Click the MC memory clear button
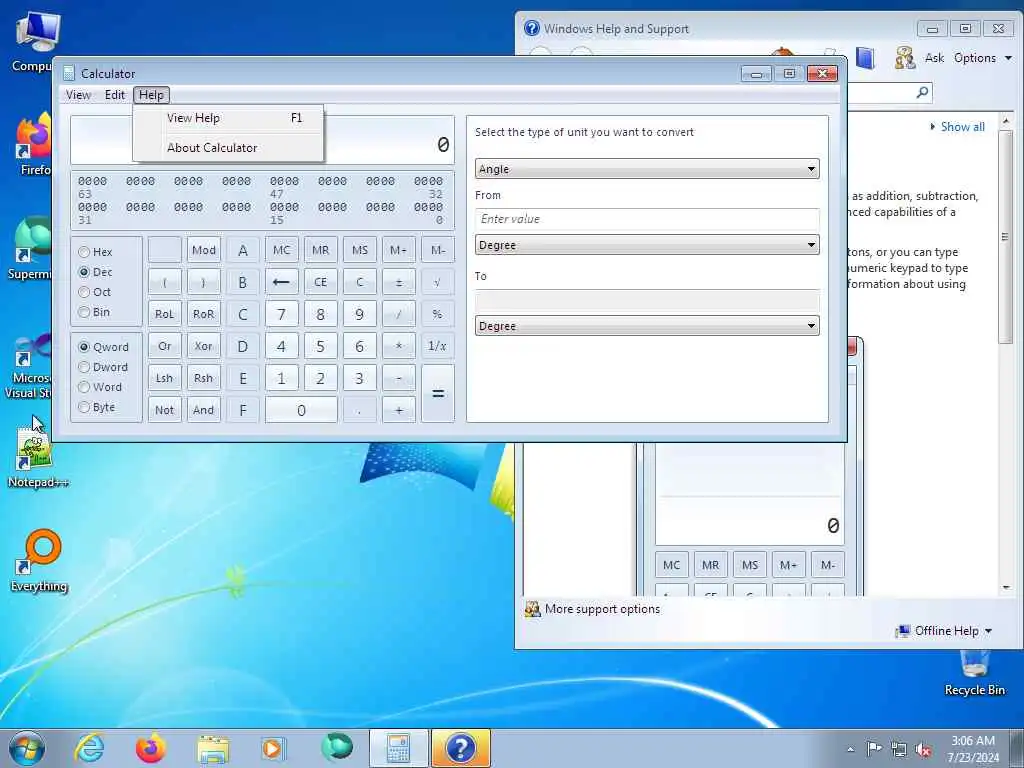Viewport: 1024px width, 768px height. pos(281,250)
